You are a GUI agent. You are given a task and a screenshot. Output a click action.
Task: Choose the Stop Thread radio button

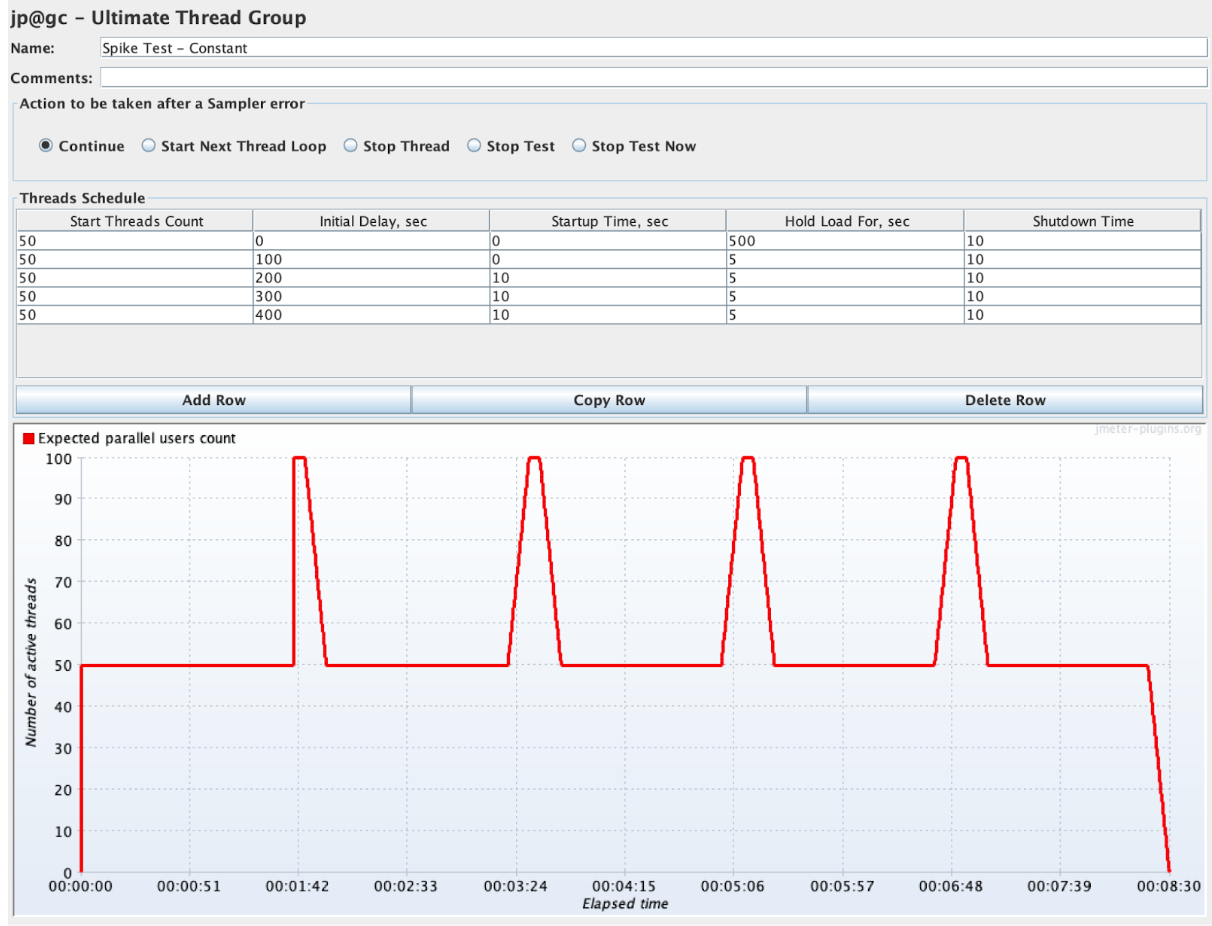click(x=351, y=146)
